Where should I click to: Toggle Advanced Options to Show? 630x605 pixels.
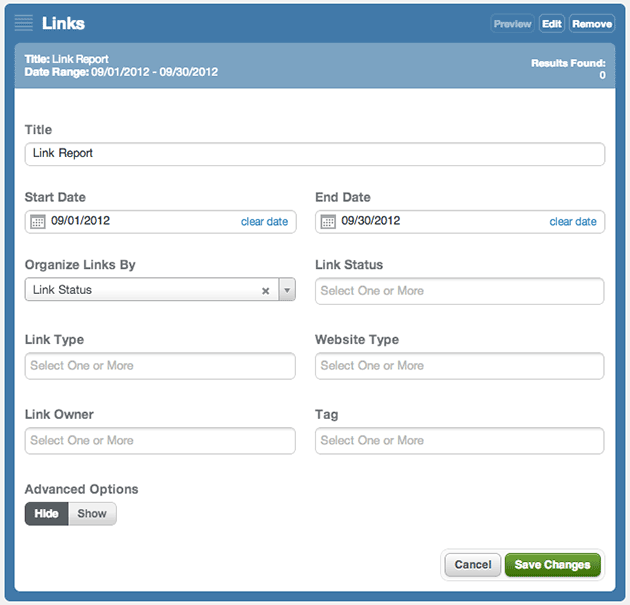tap(92, 513)
